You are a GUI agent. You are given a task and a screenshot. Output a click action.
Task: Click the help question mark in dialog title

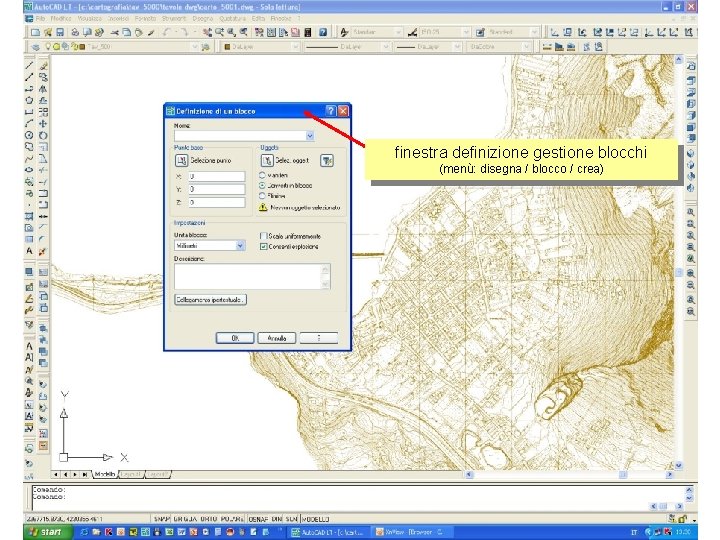click(331, 111)
